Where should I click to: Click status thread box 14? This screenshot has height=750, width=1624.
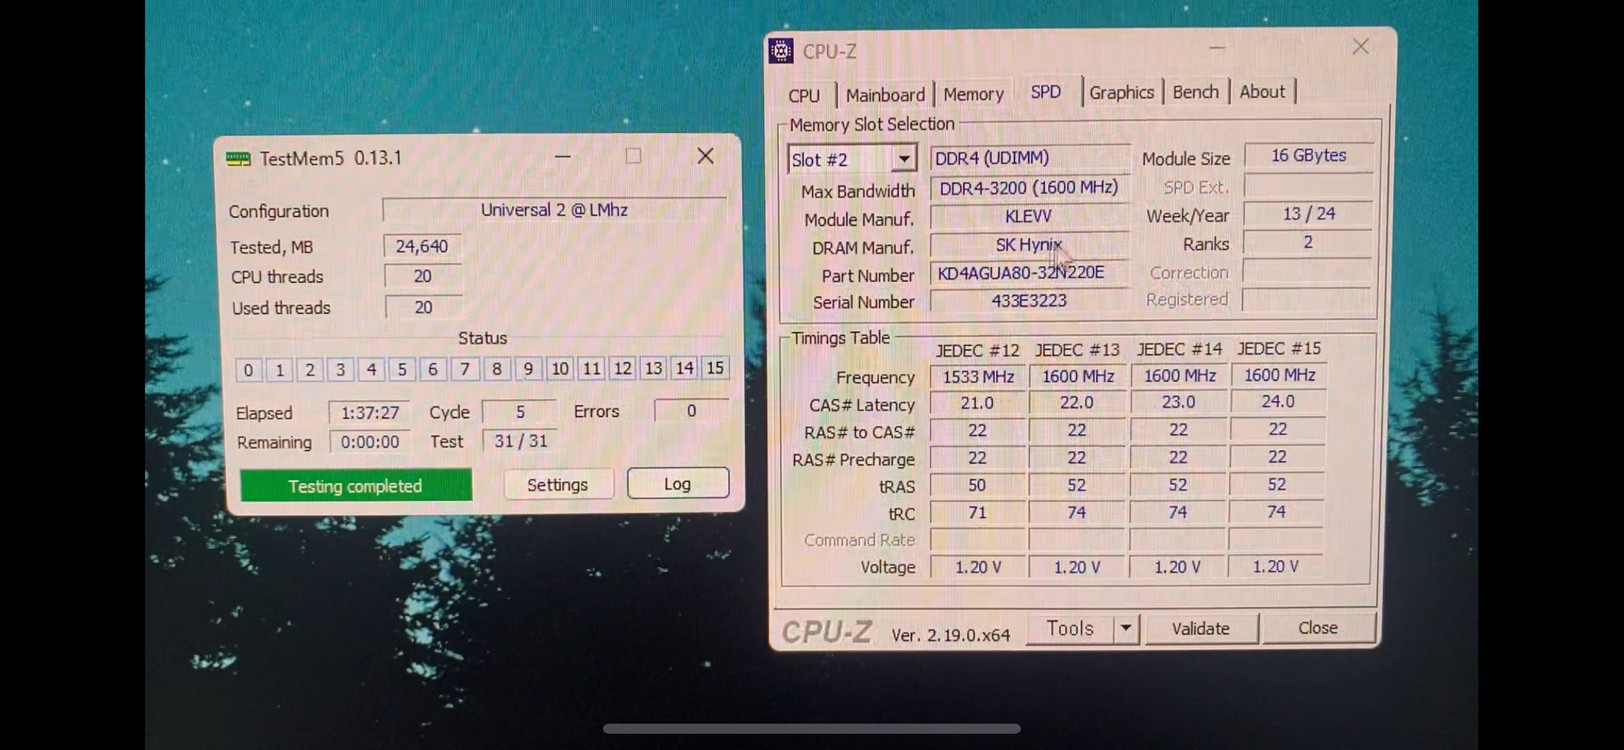(684, 368)
